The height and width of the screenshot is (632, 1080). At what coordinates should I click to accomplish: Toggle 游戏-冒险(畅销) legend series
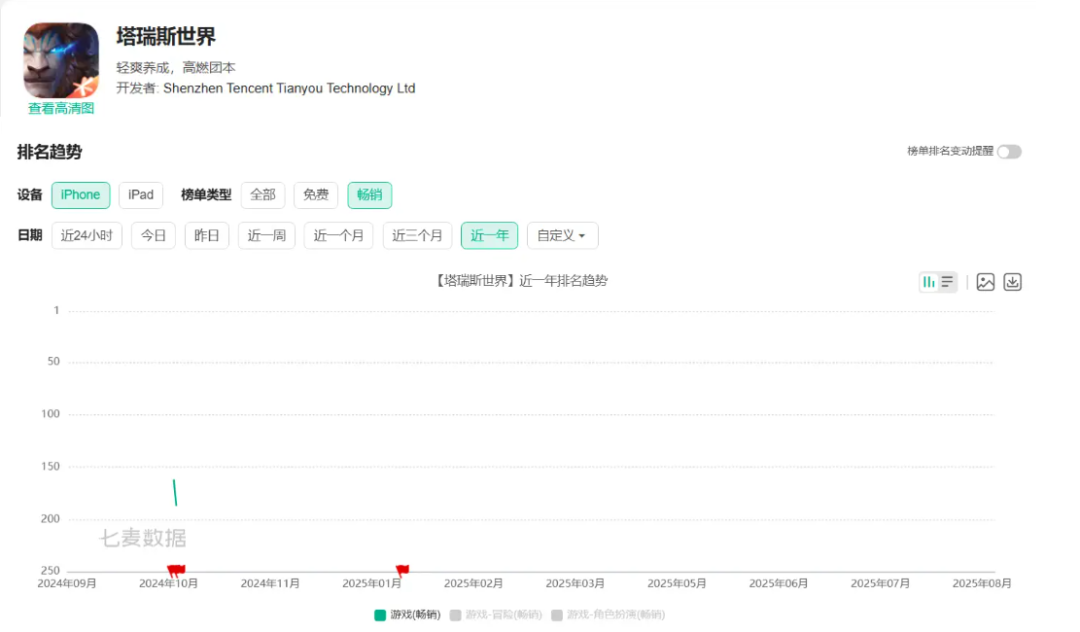[x=495, y=614]
